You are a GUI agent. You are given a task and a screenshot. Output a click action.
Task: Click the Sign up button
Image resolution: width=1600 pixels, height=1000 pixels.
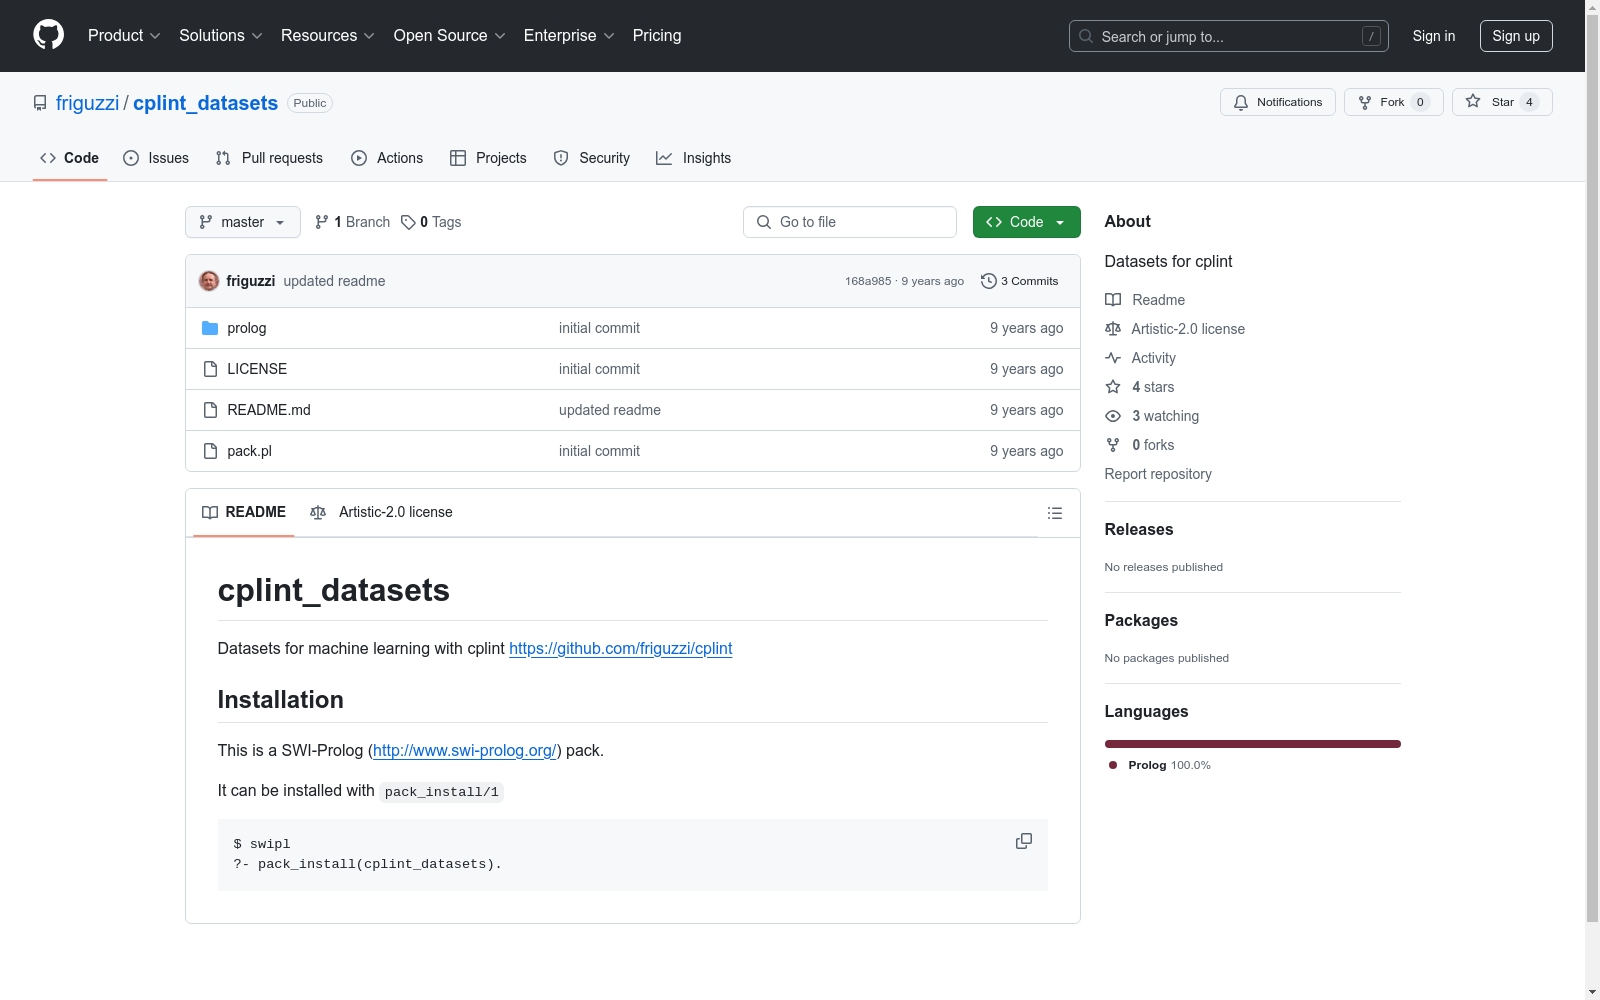(x=1516, y=36)
